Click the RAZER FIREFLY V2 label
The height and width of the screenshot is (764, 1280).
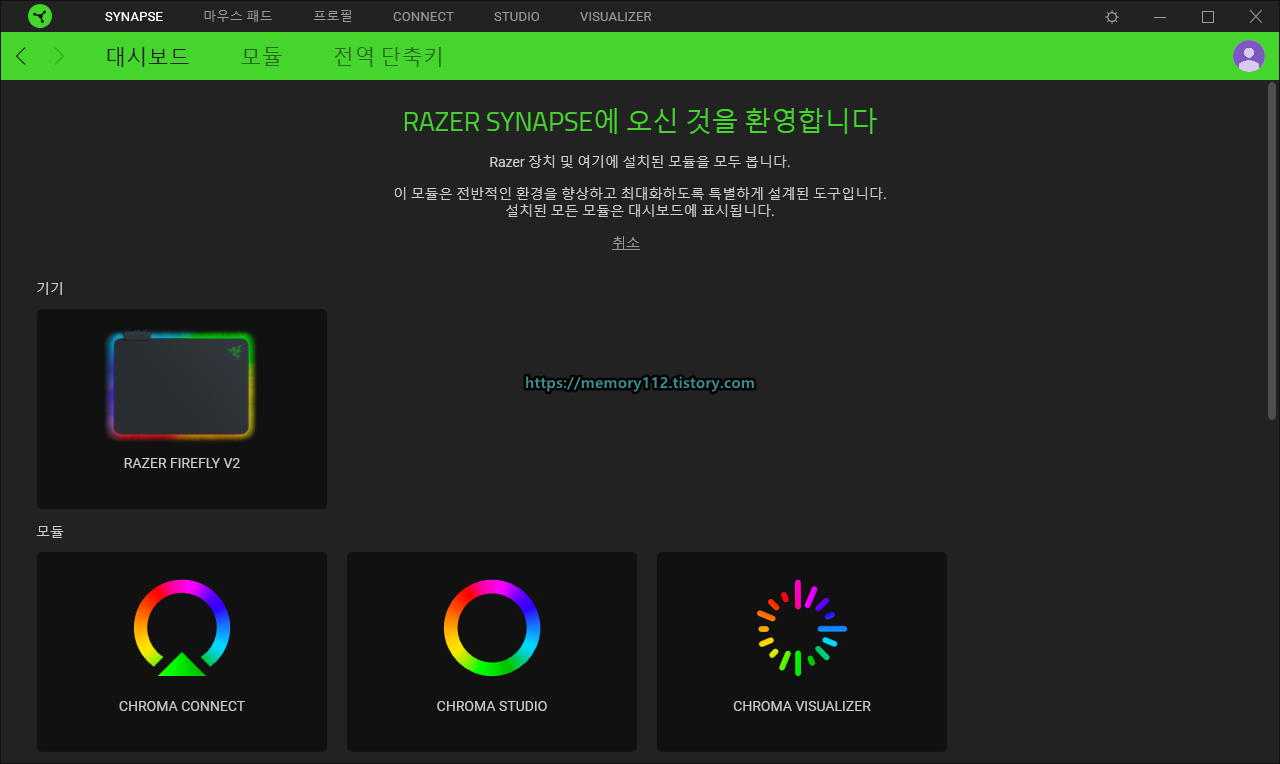[182, 463]
